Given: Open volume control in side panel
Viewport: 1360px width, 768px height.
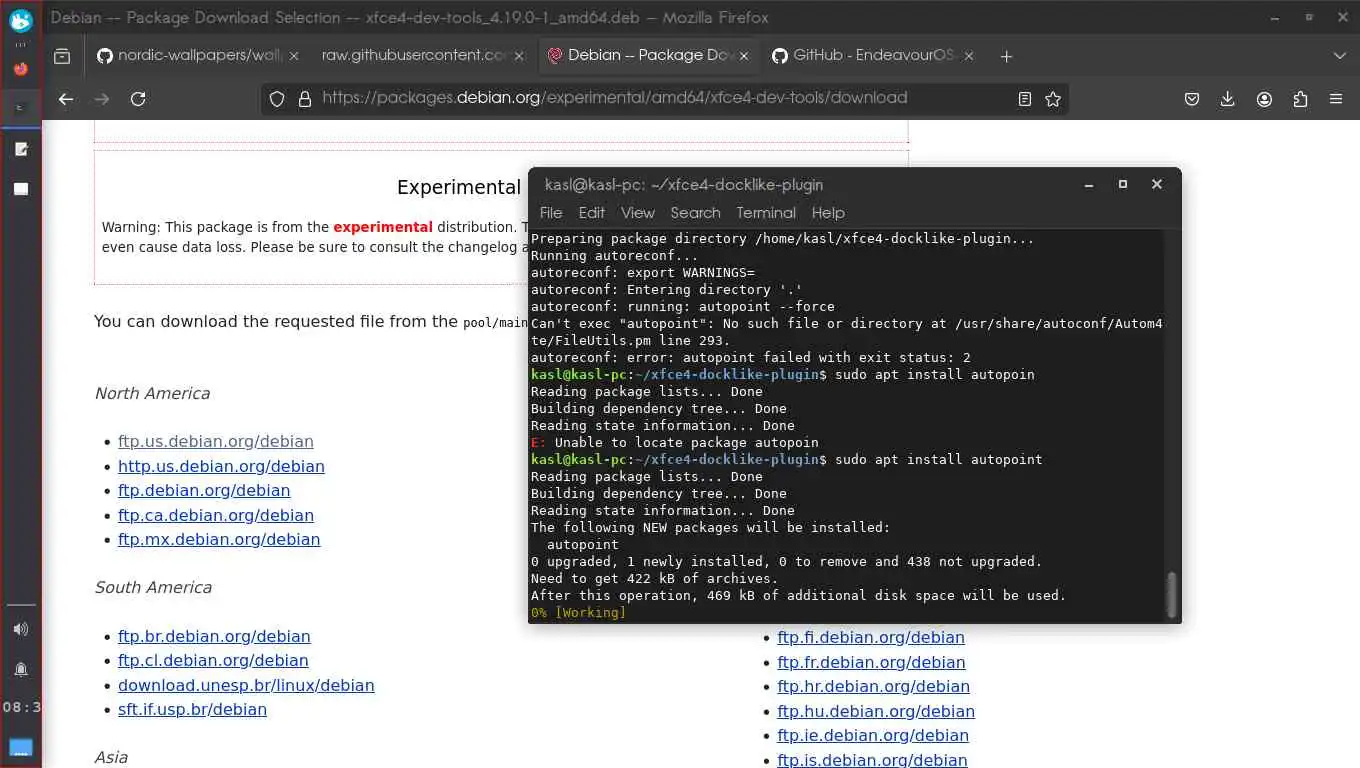Looking at the screenshot, I should 21,629.
